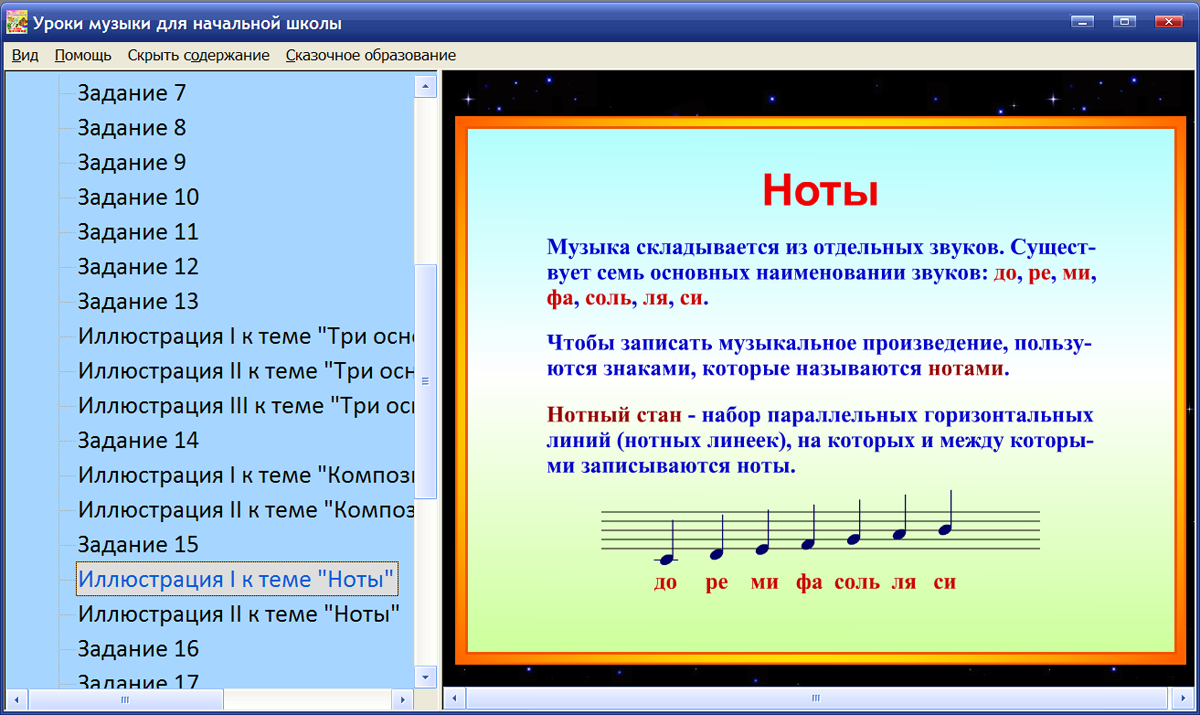Click the application icon in the title bar
Screen dimensions: 1200x715
pos(16,19)
